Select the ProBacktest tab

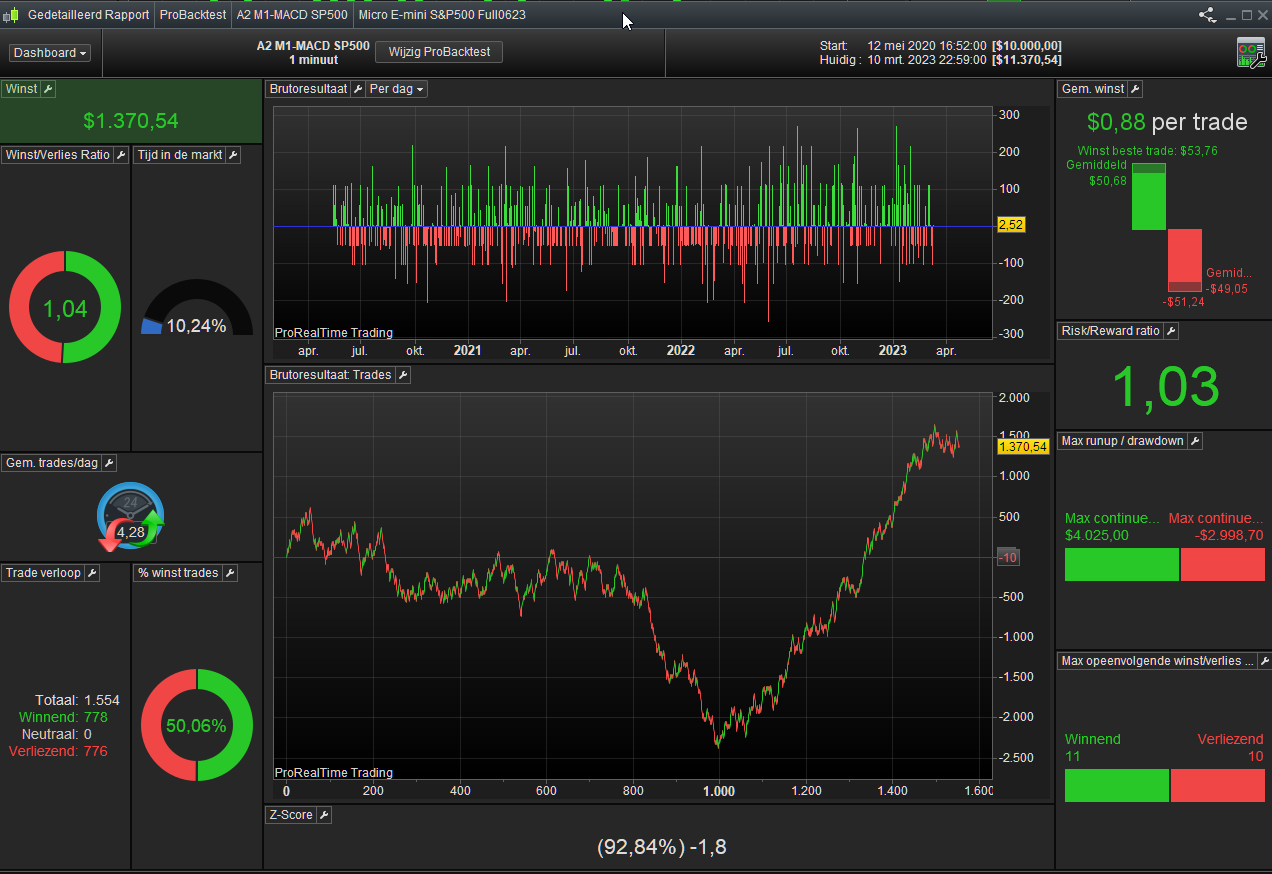tap(193, 15)
